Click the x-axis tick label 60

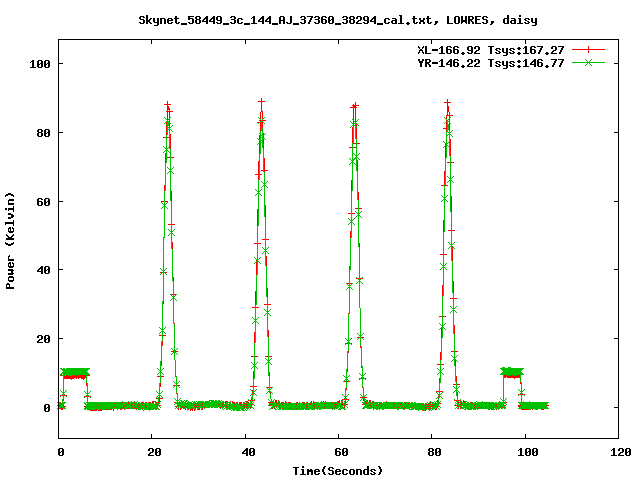[341, 452]
